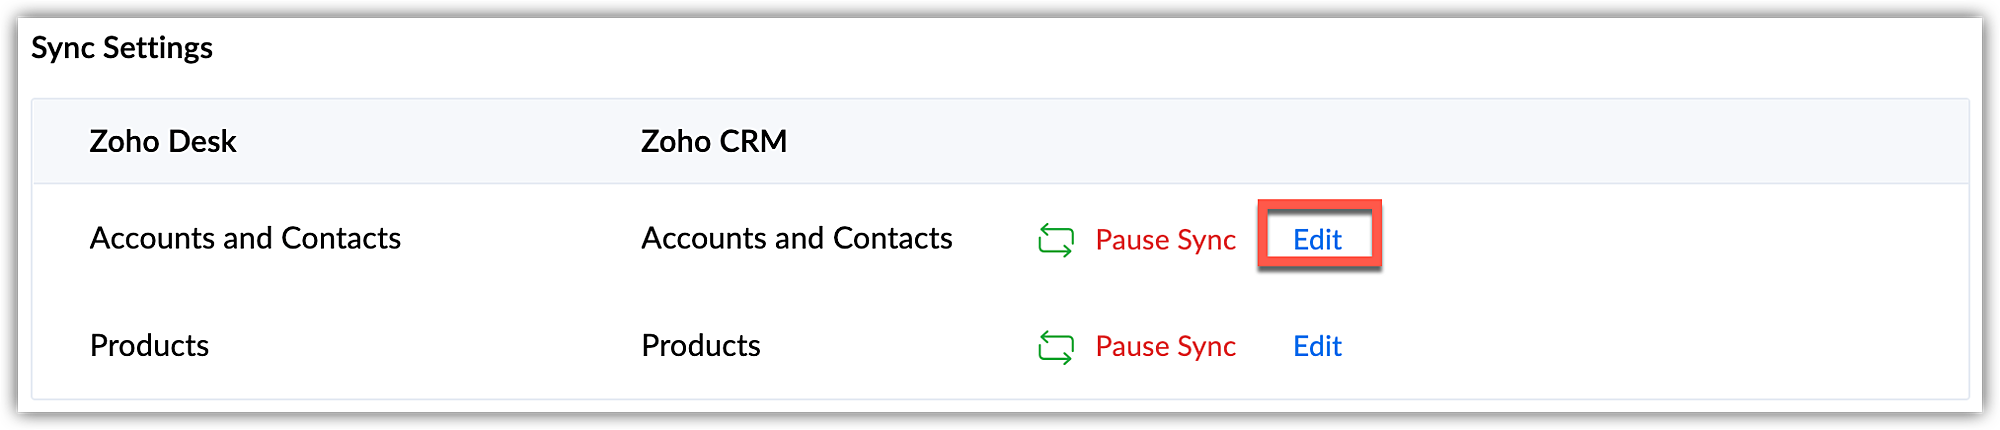This screenshot has width=2000, height=430.
Task: Click Products under the Zoho CRM column
Action: click(x=701, y=345)
